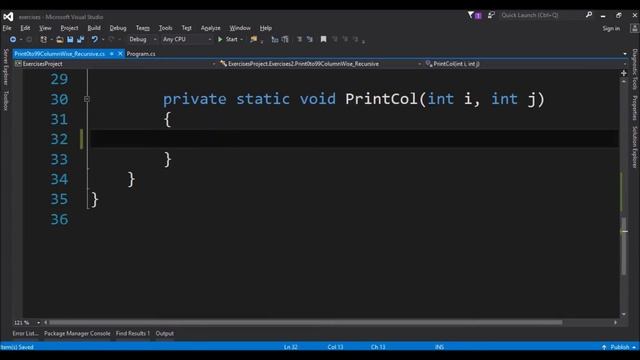Click the notifications filter flag icon
The height and width of the screenshot is (360, 640).
point(471,15)
